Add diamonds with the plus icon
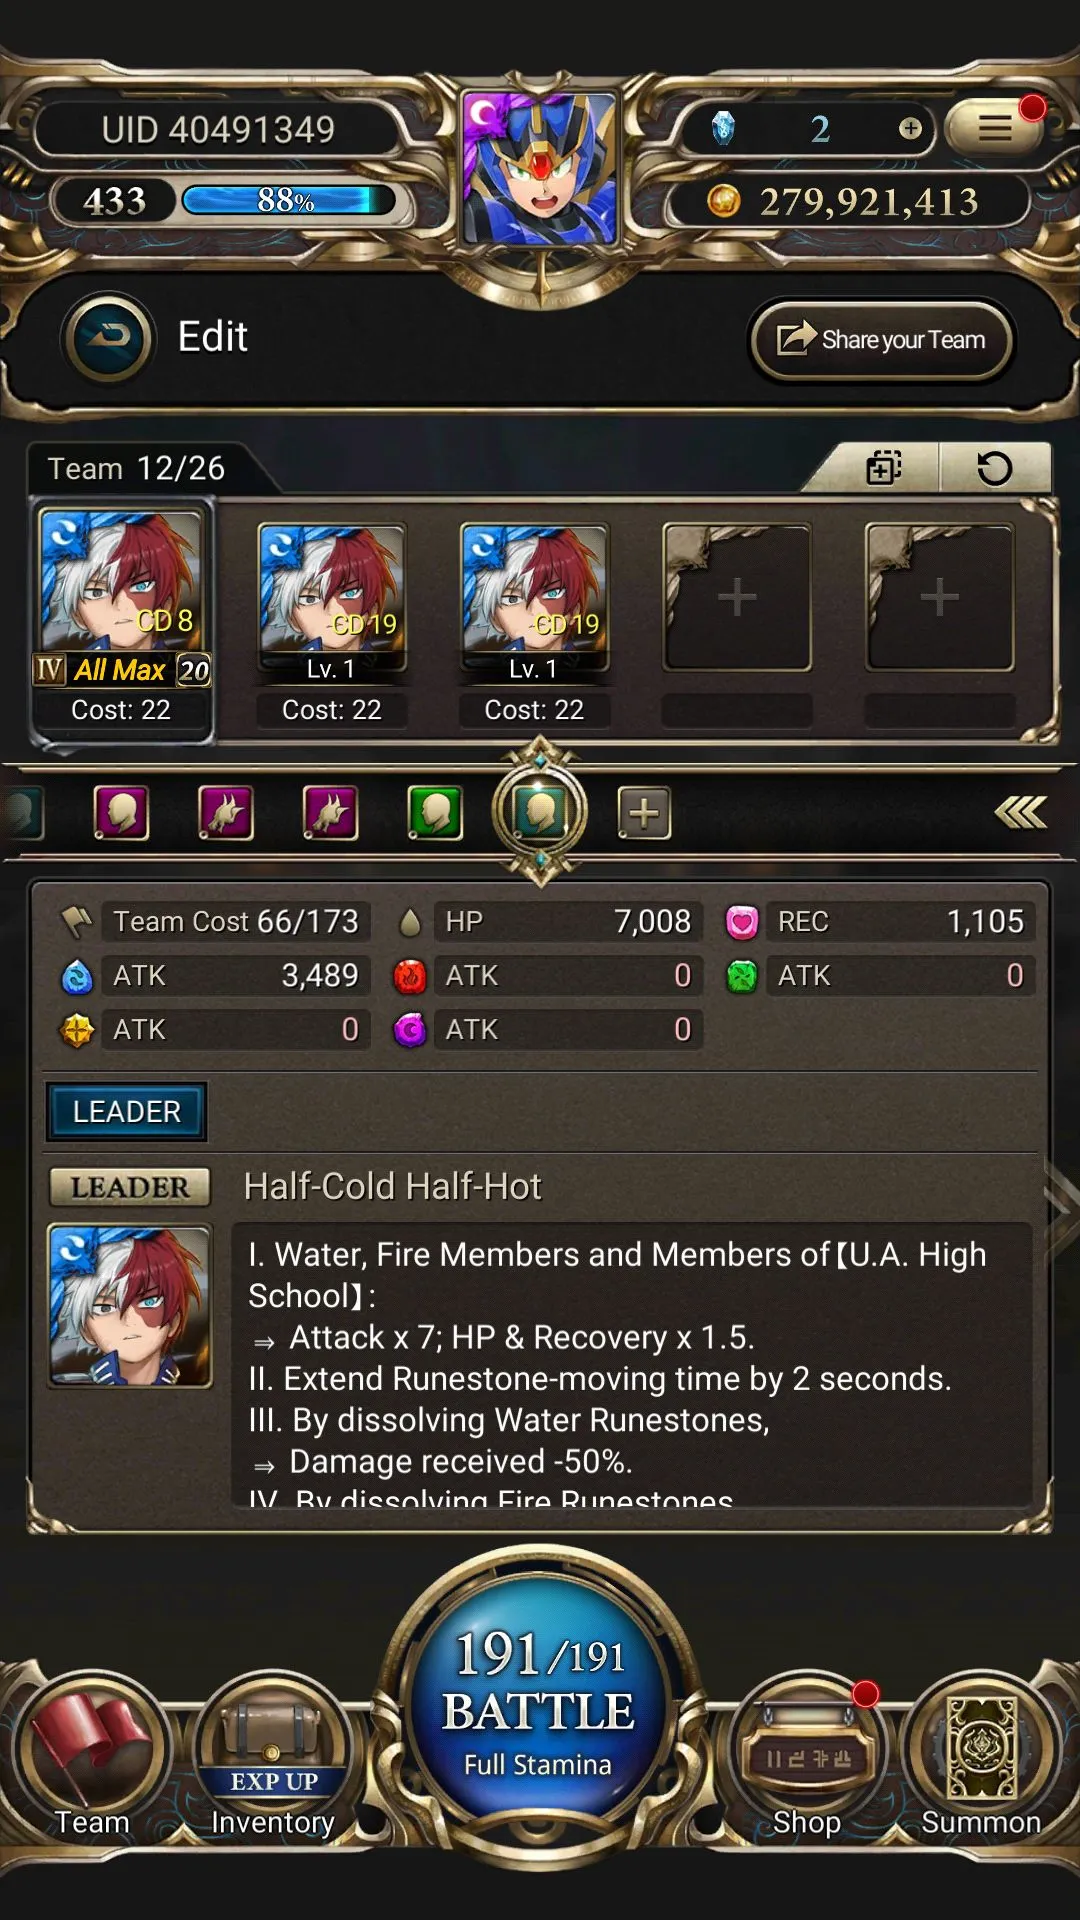 click(x=910, y=128)
